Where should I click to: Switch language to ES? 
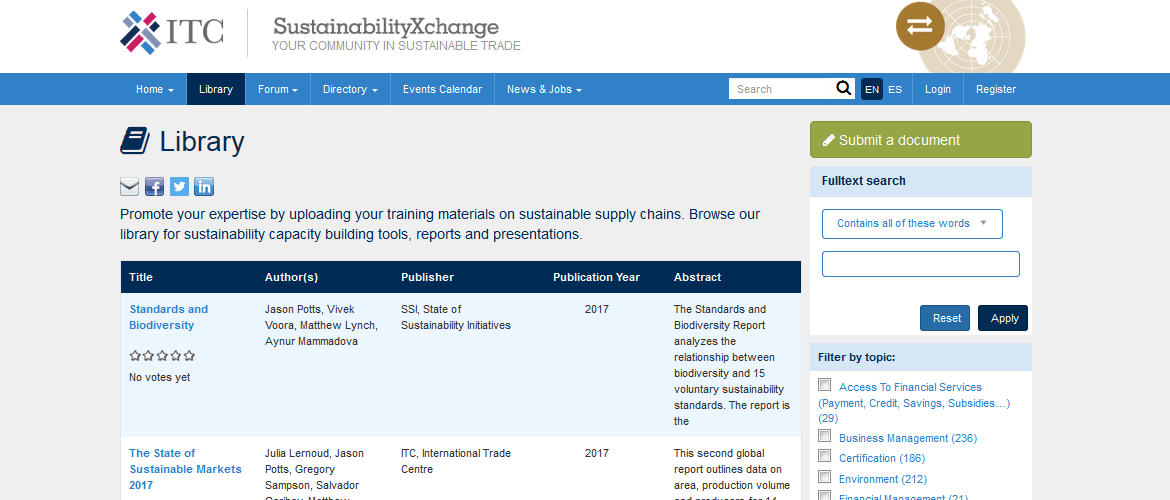point(895,89)
